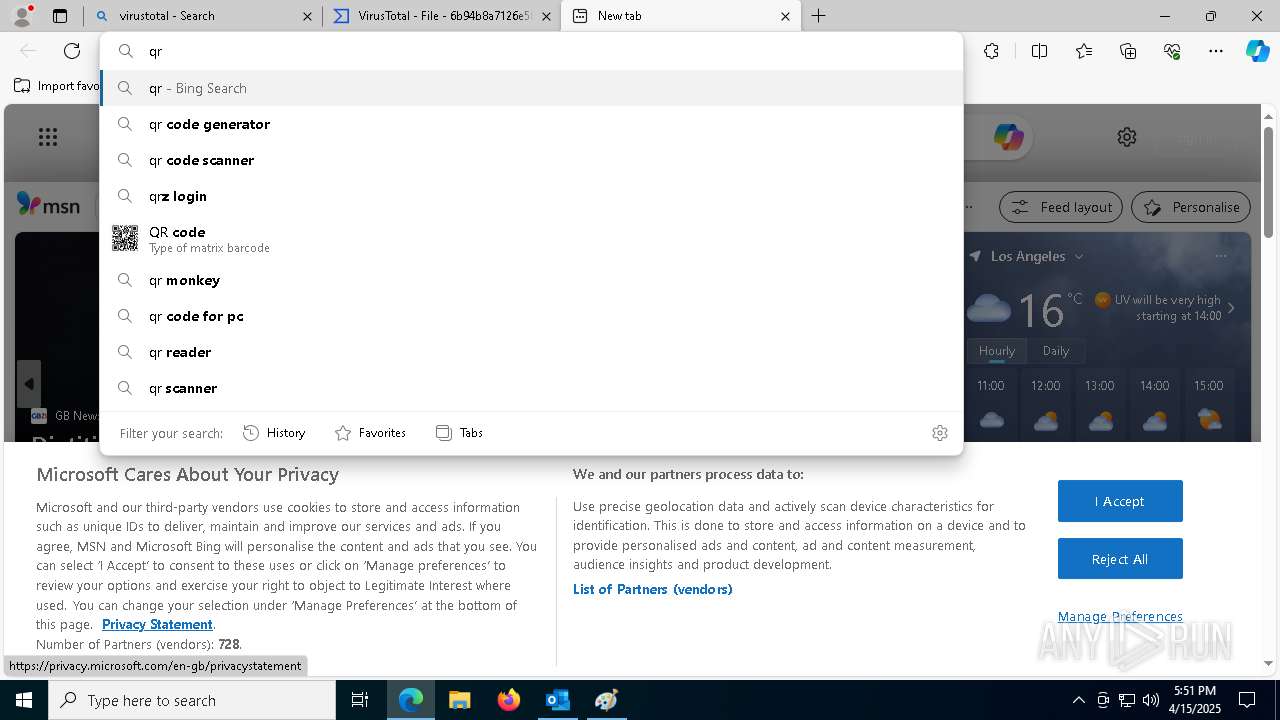Viewport: 1280px width, 720px height.
Task: Open File Explorer from taskbar
Action: (x=459, y=700)
